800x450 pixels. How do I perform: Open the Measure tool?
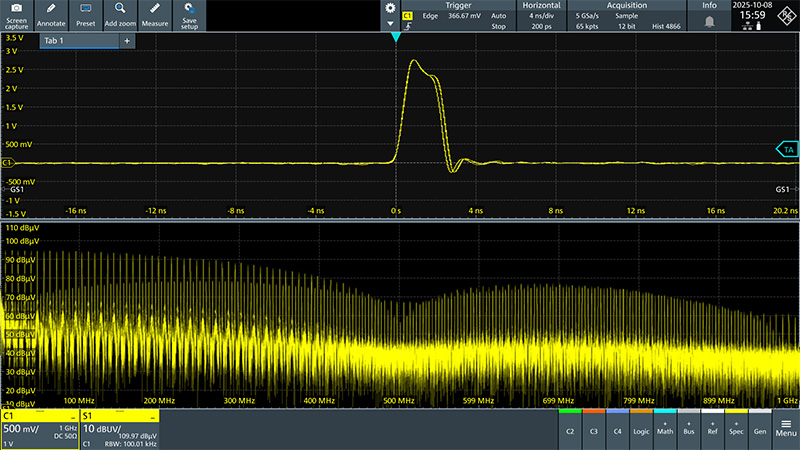(x=154, y=14)
